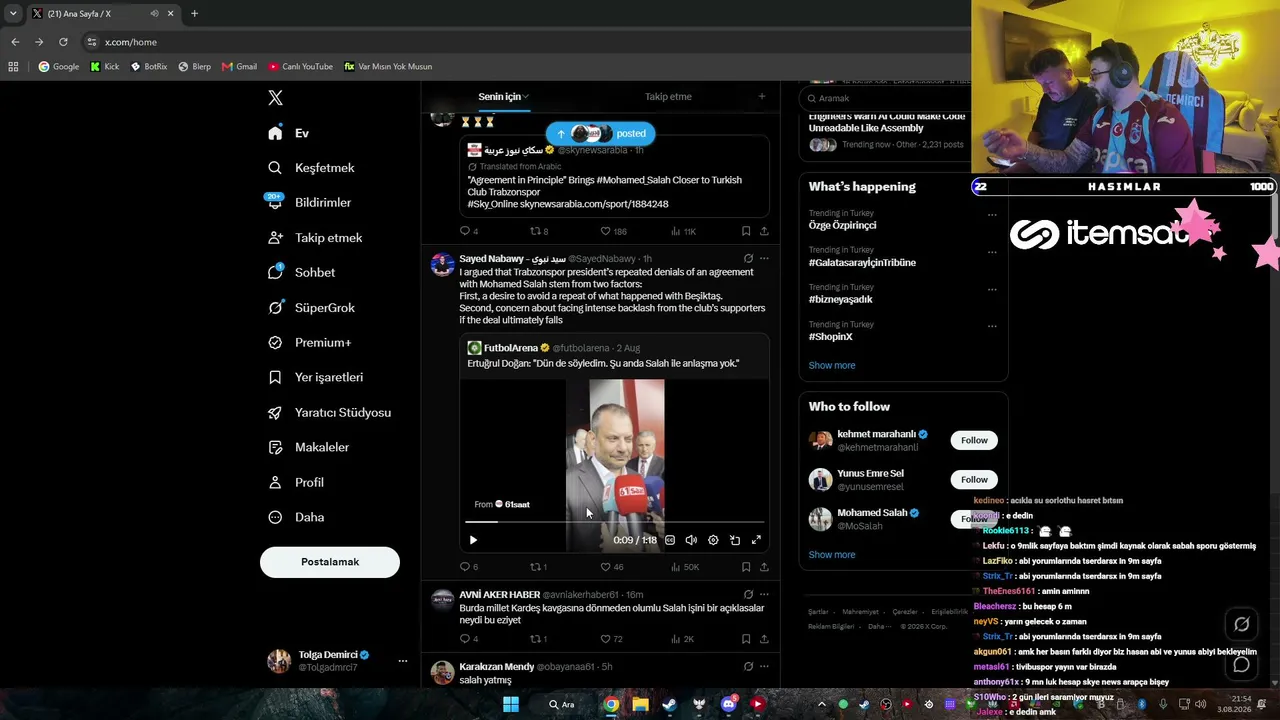
Task: Open options for #GalatasarayİçinTribüne trend
Action: point(992,252)
